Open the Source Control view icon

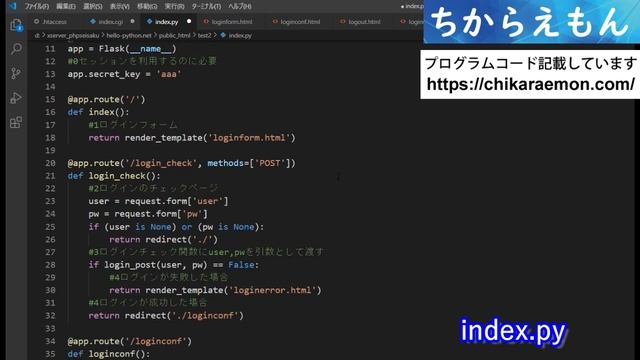[x=16, y=73]
